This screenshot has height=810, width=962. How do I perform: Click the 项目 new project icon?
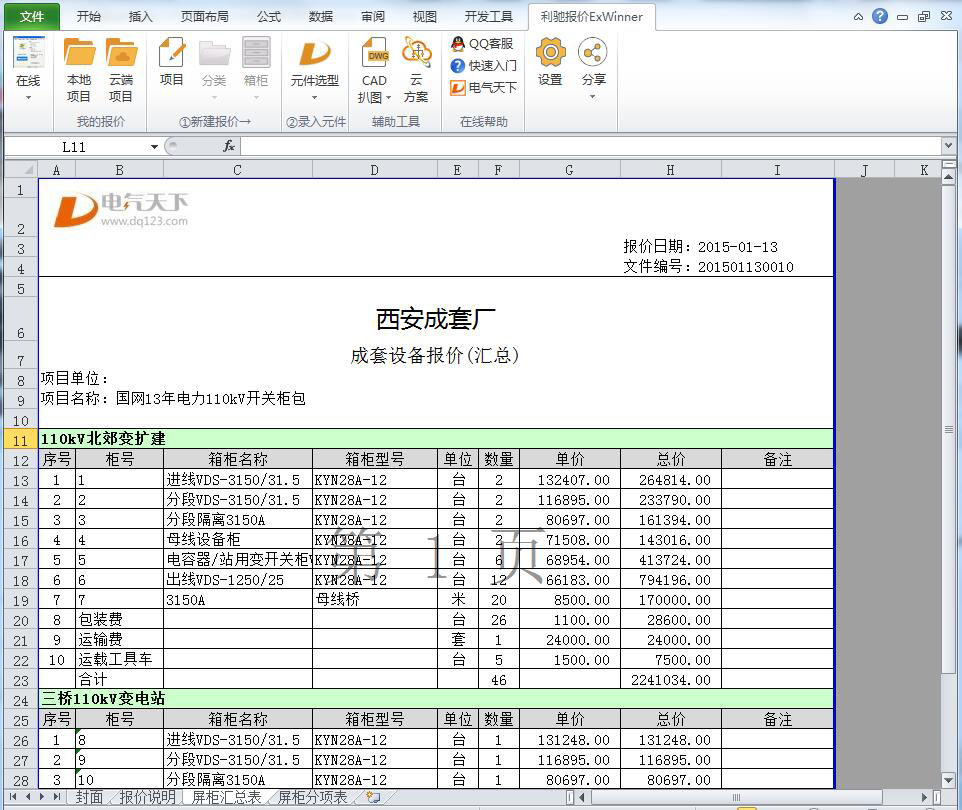point(172,63)
